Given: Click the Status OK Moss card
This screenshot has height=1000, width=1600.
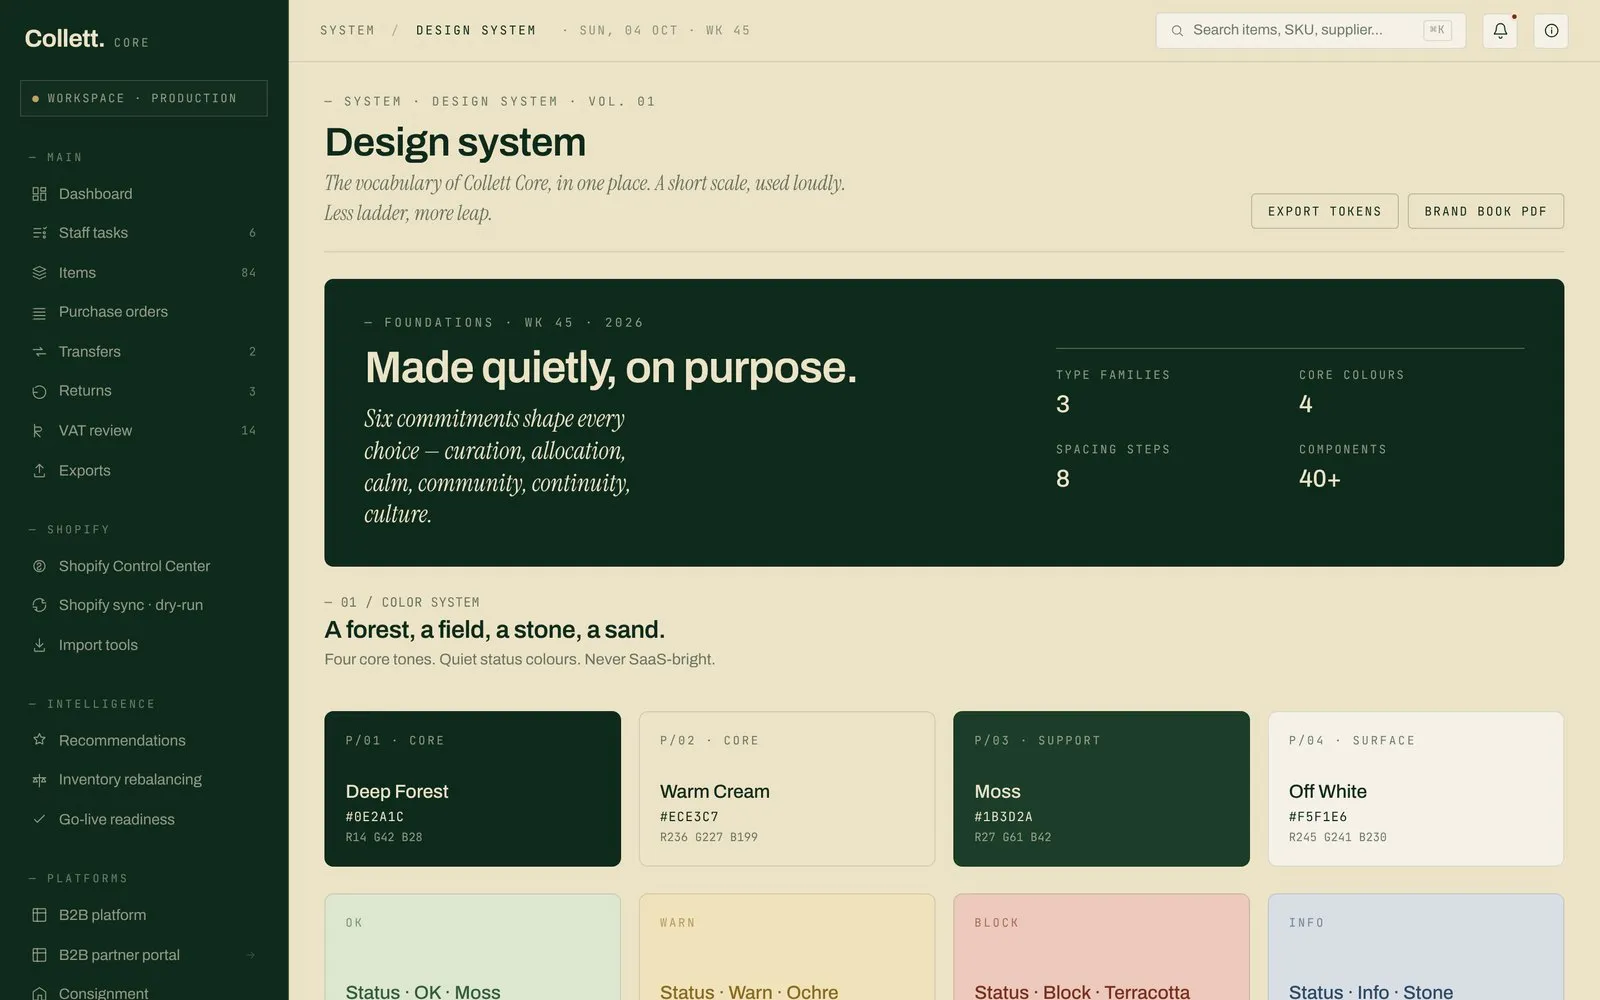Looking at the screenshot, I should click(x=472, y=947).
